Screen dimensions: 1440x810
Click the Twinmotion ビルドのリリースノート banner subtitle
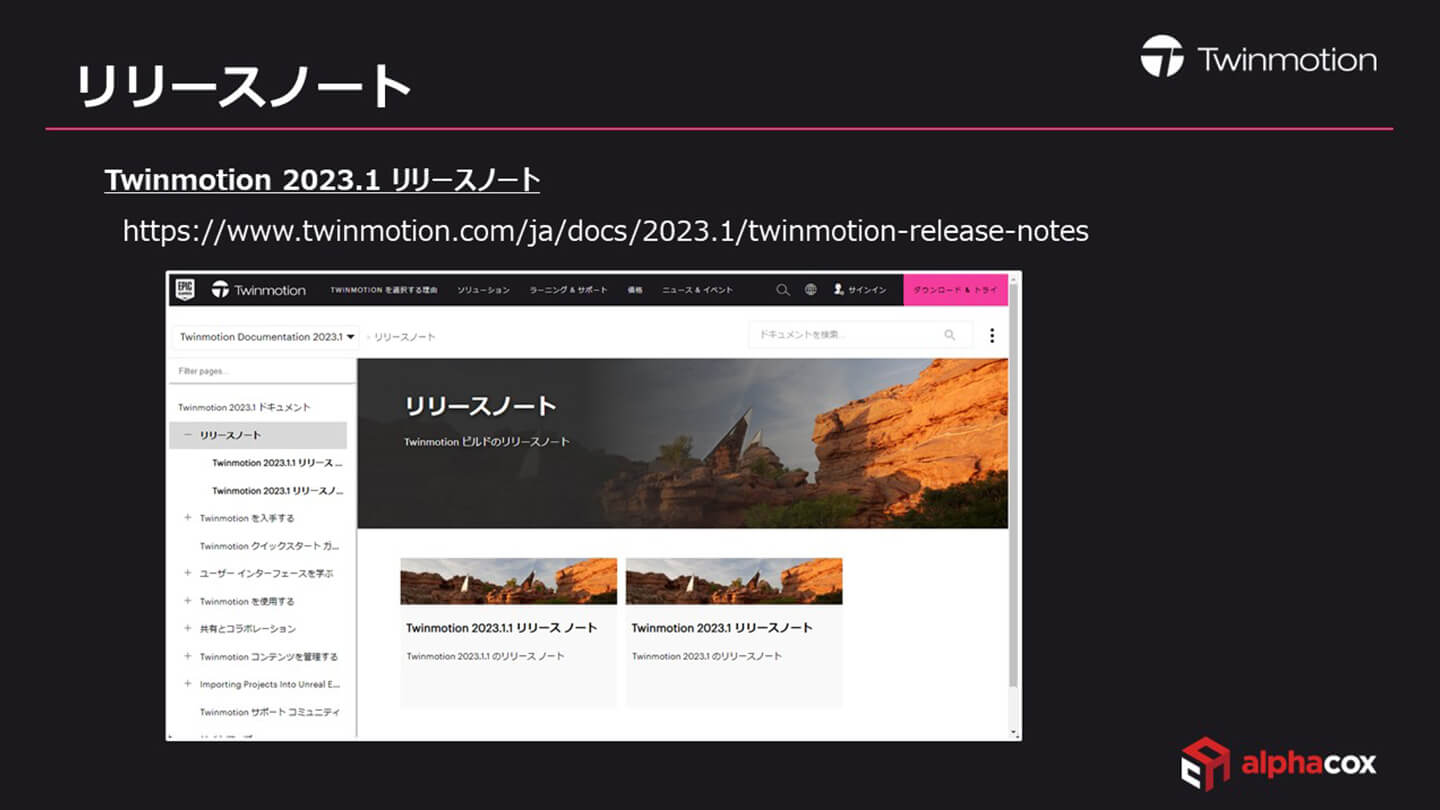(487, 441)
